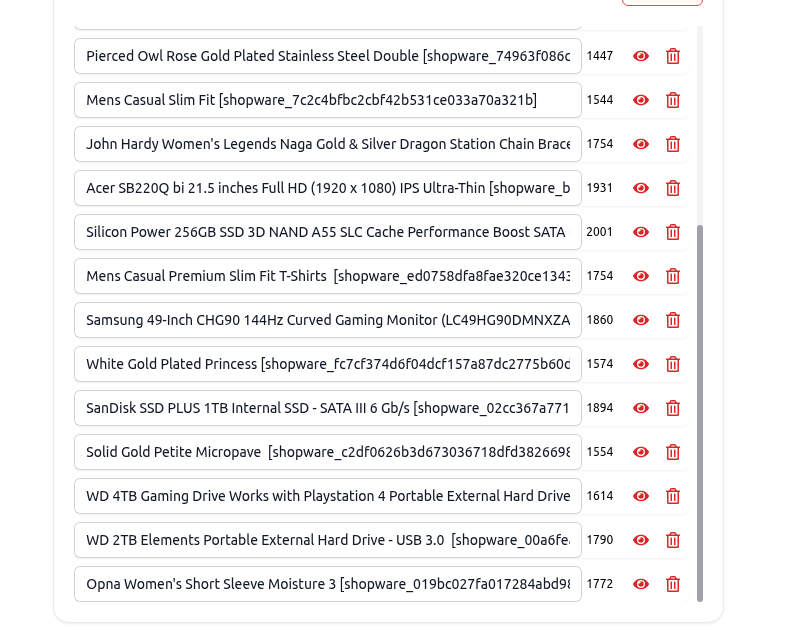Remove the SanDisk SSD PLUS 1TB row
This screenshot has width=787, height=631.
tap(673, 408)
